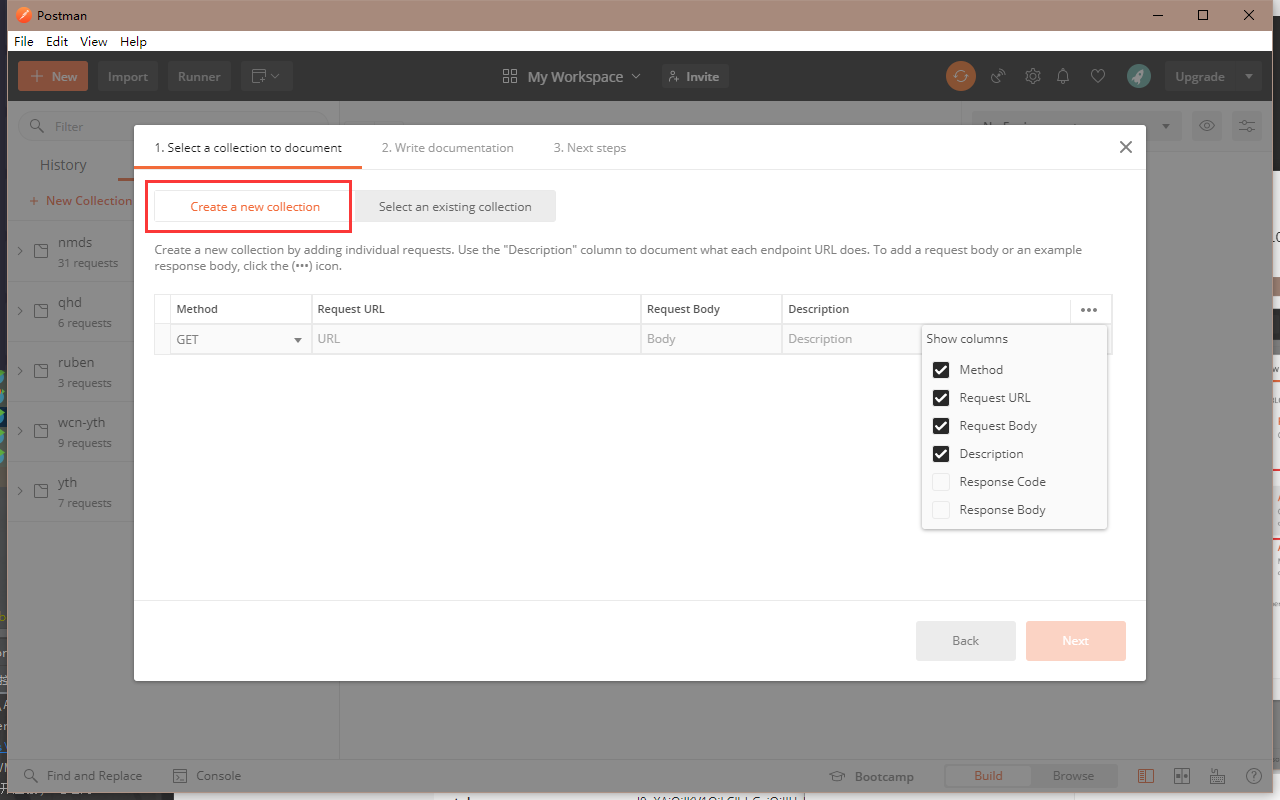
Task: Click the two-pane view icon
Action: [1182, 776]
